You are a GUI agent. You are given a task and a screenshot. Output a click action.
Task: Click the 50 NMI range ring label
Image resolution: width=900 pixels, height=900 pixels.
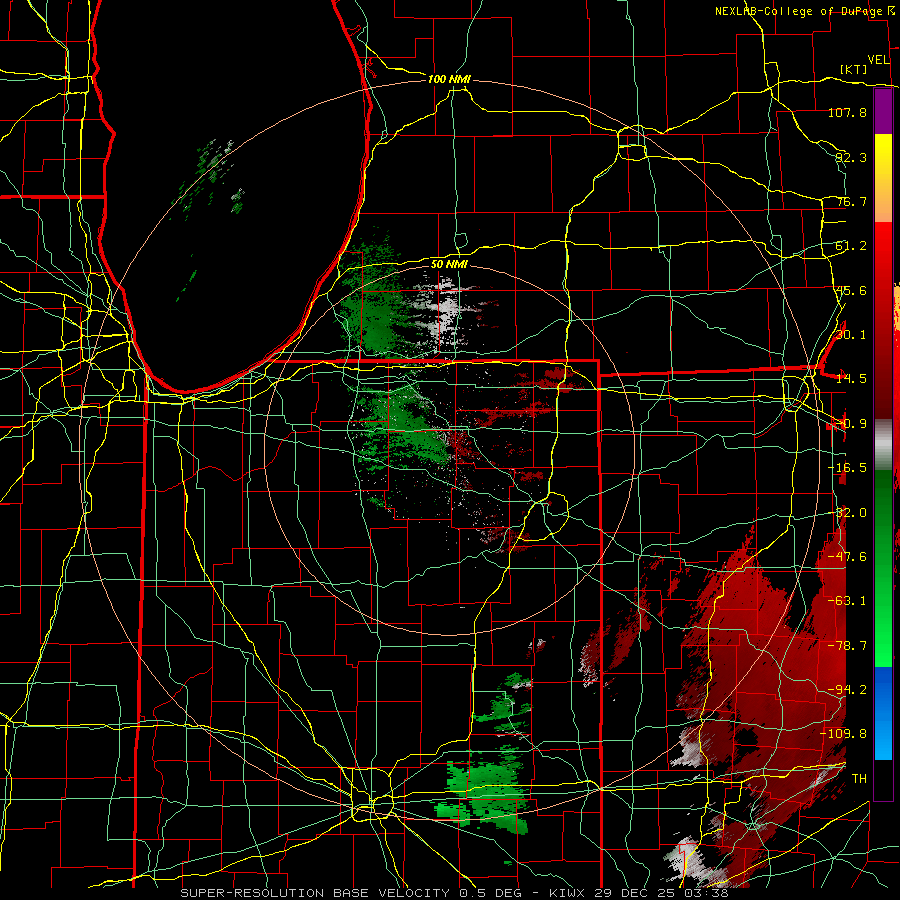coord(449,265)
